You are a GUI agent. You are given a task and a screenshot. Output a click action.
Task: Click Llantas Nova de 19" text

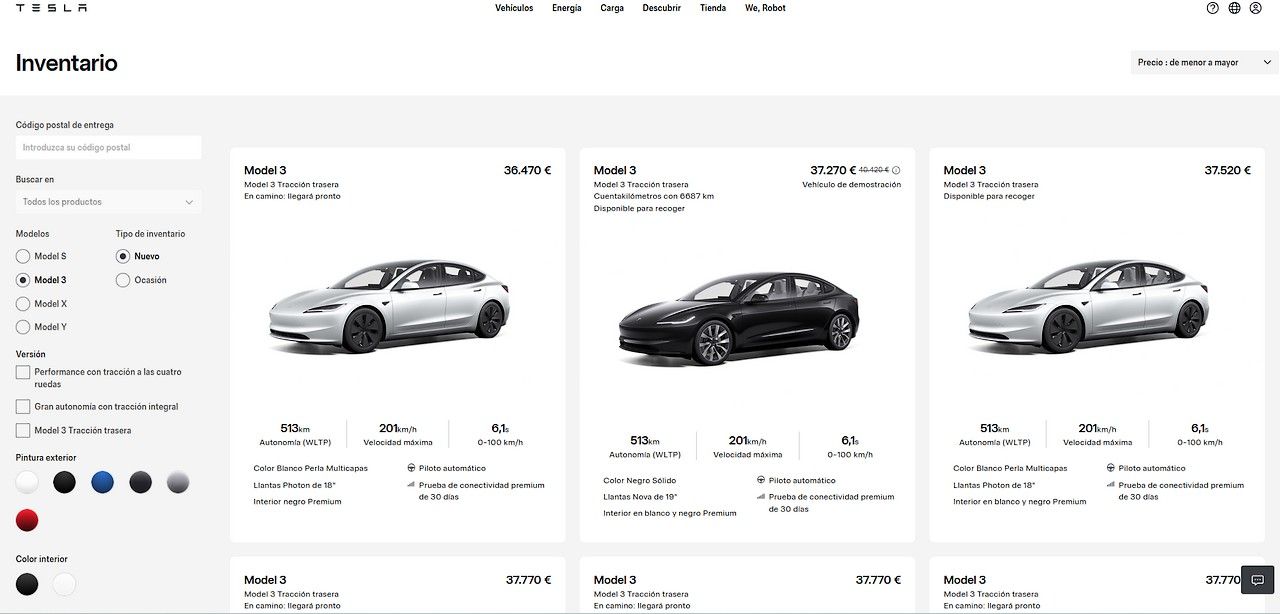click(640, 497)
